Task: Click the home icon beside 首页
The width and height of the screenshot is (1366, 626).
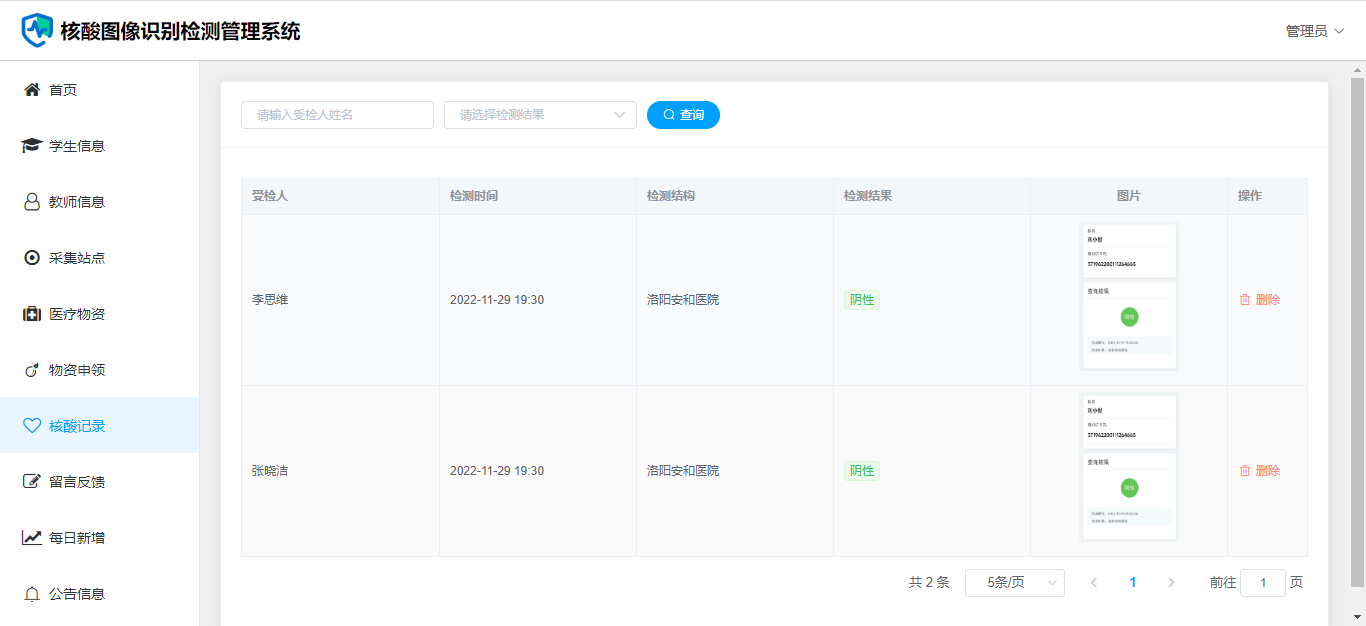Action: coord(32,90)
